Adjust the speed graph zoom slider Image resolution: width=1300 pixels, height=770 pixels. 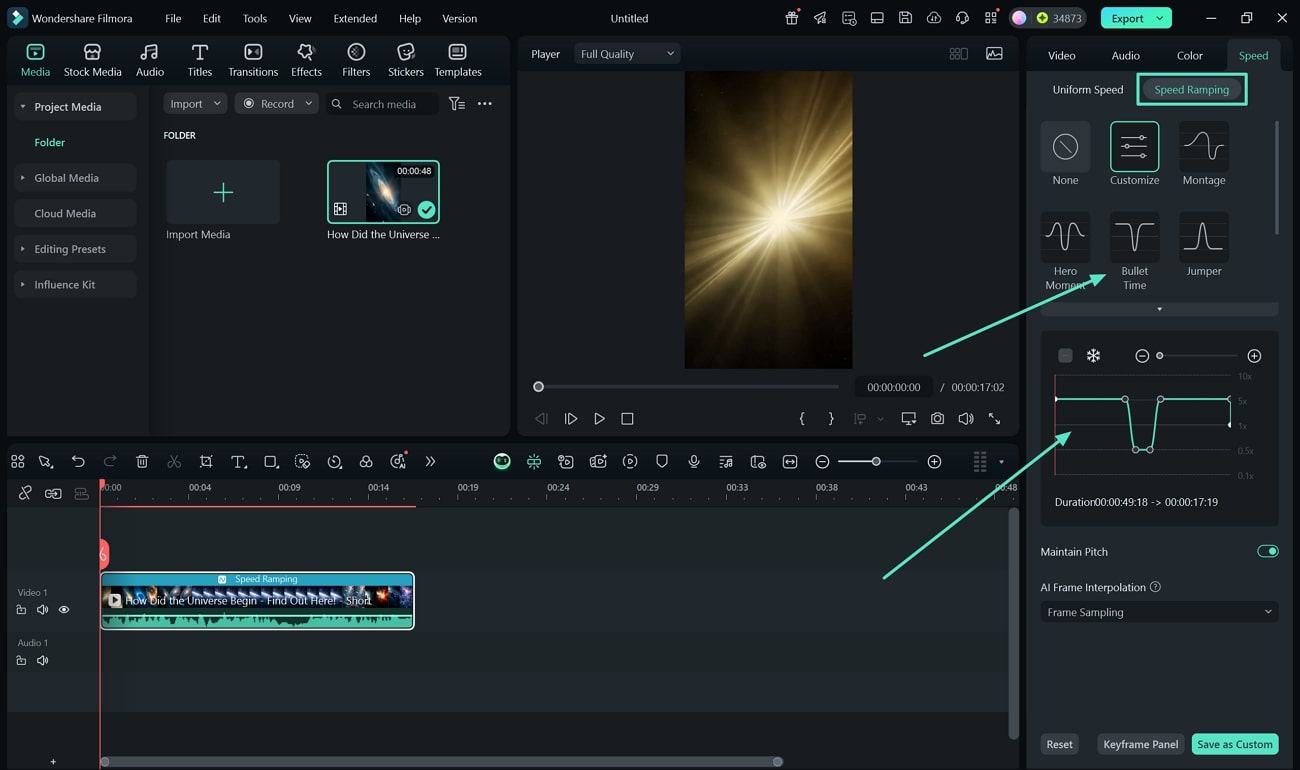point(1160,356)
